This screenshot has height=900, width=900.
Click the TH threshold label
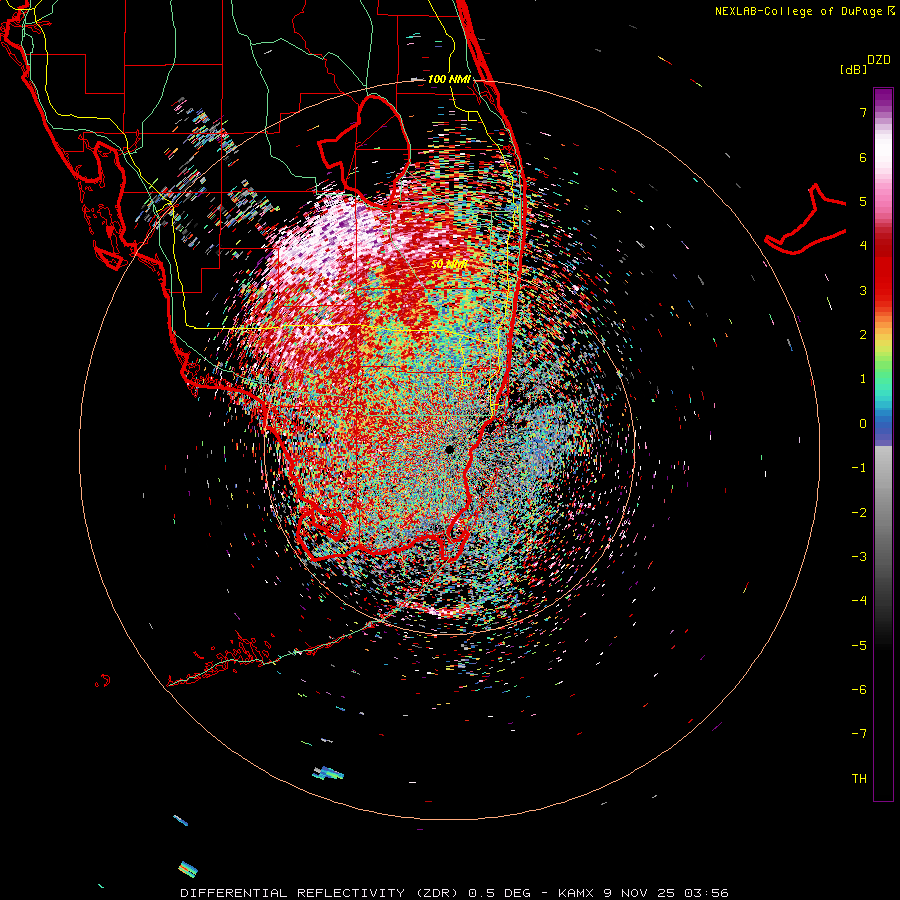click(x=859, y=778)
